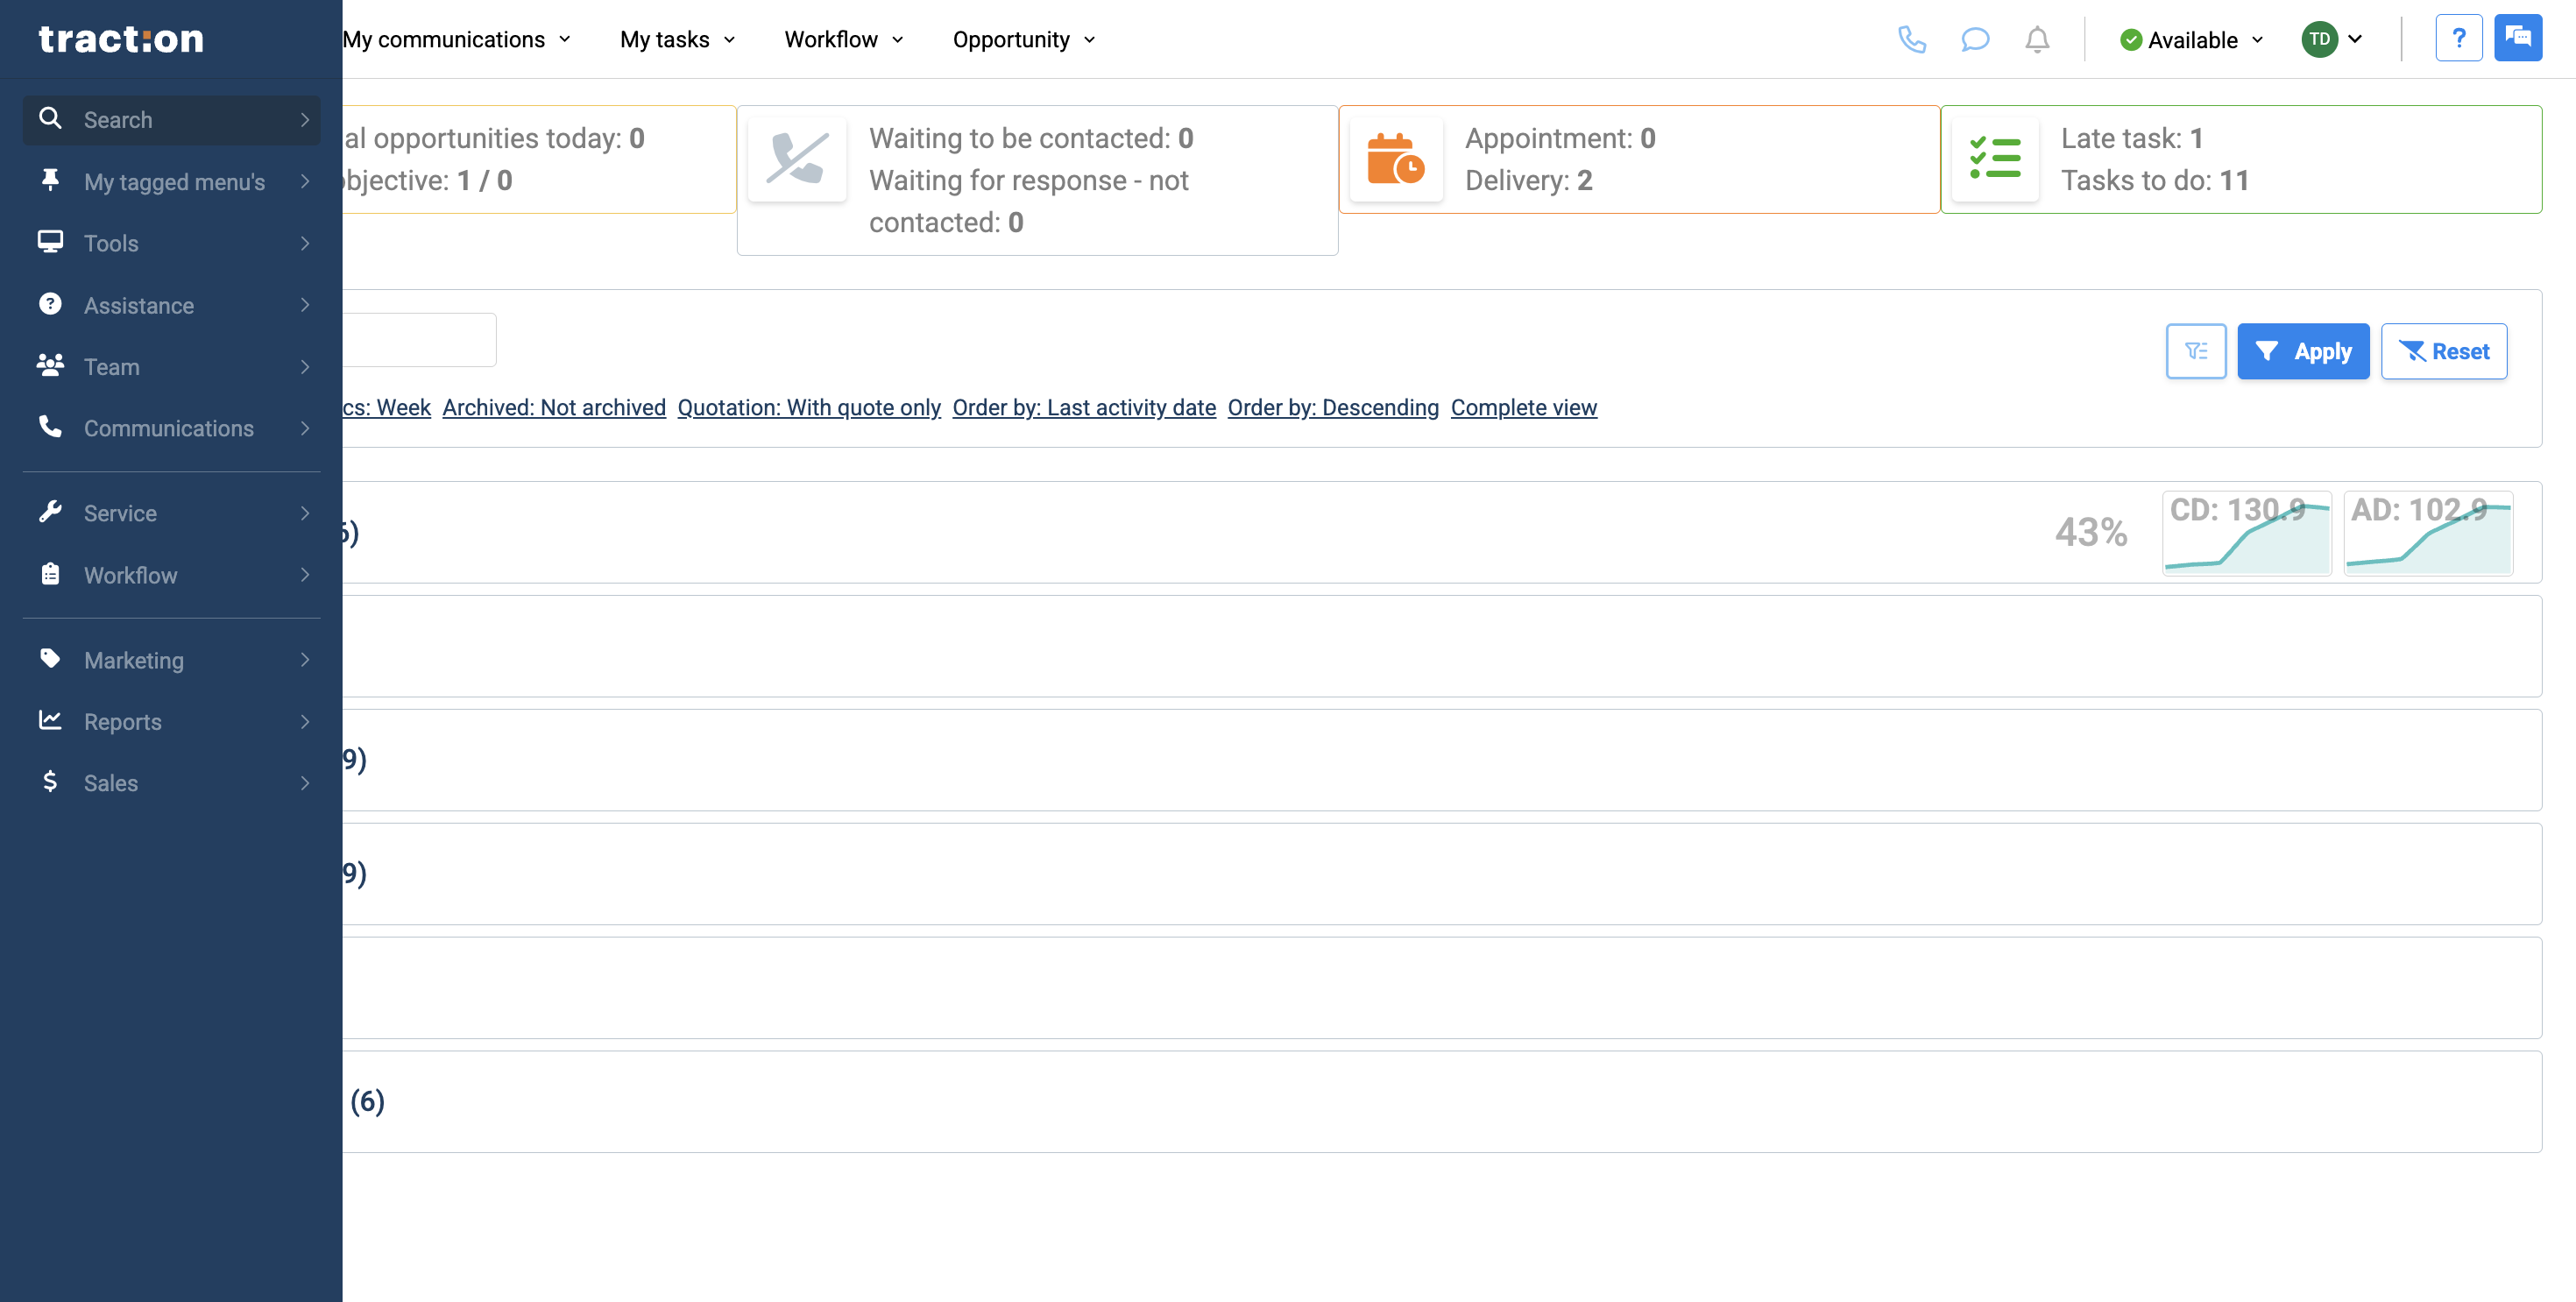Screen dimensions: 2576x1302
Task: Open the phone call panel
Action: (x=1912, y=40)
